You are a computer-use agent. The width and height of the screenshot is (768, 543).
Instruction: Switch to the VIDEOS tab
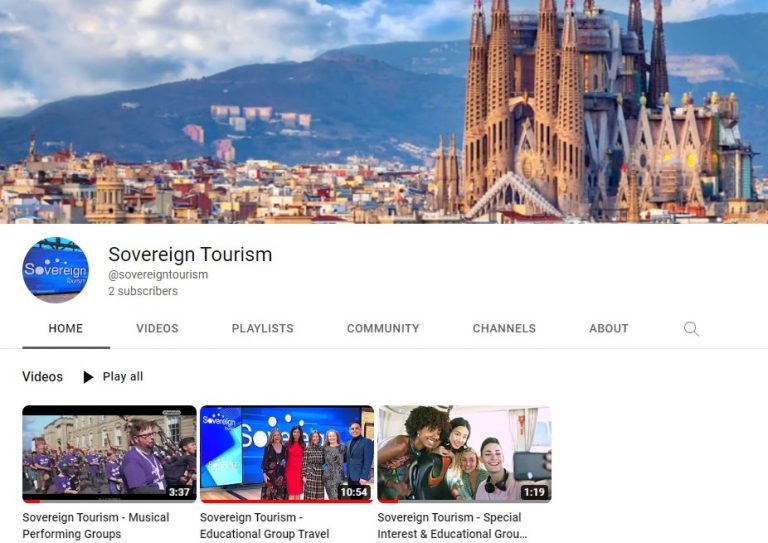157,328
